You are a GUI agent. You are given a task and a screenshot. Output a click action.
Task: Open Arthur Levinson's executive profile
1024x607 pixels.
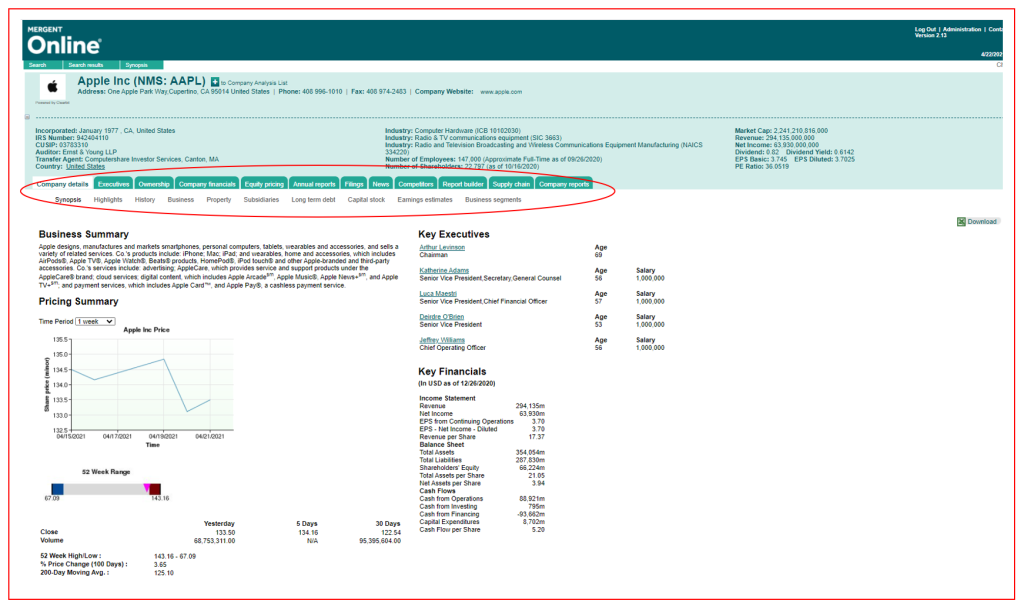tap(442, 248)
